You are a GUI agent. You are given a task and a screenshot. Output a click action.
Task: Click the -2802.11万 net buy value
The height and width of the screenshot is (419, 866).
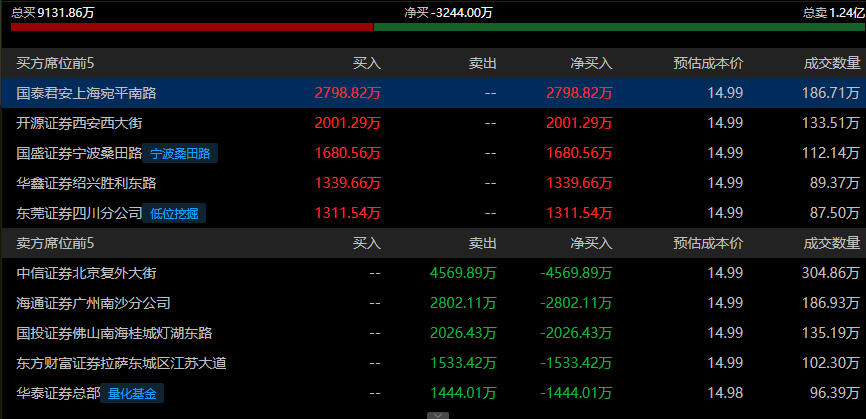[x=576, y=303]
